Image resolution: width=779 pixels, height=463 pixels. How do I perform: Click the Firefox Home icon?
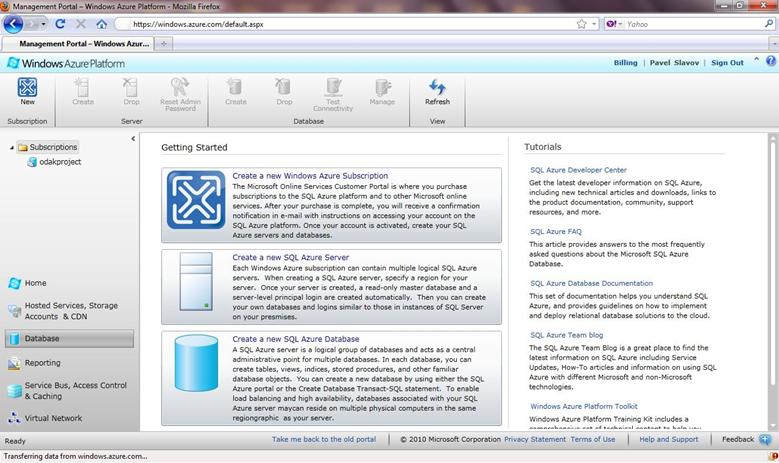pyautogui.click(x=101, y=24)
